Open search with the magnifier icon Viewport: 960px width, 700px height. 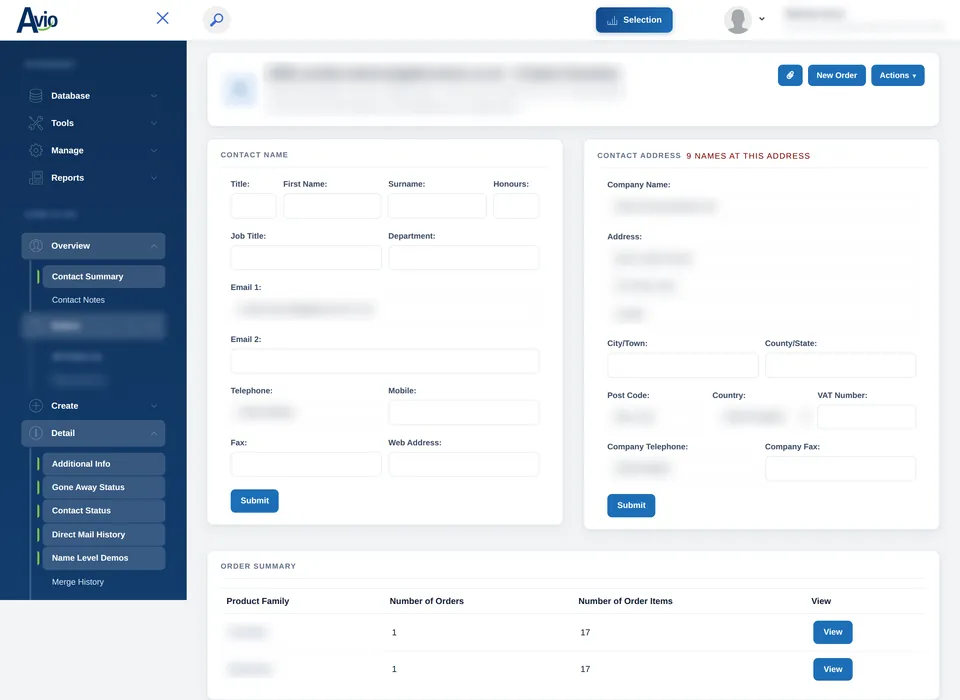coord(216,20)
